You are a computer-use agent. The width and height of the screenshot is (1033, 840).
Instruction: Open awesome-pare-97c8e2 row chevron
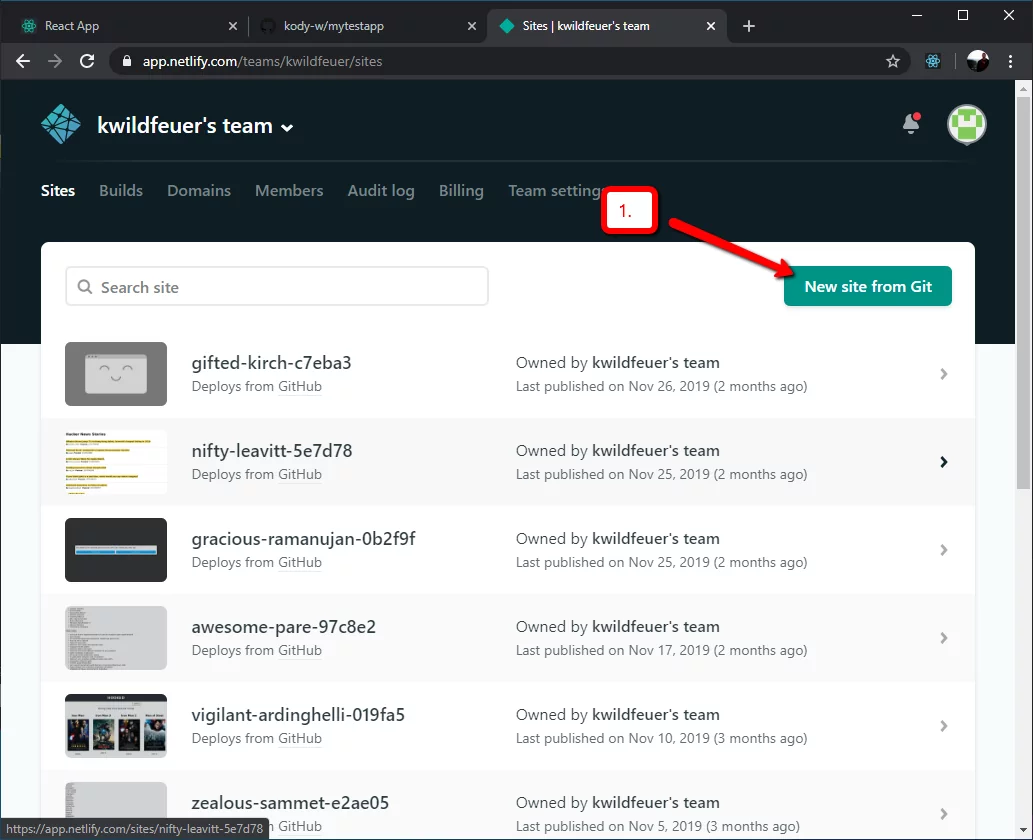click(943, 638)
